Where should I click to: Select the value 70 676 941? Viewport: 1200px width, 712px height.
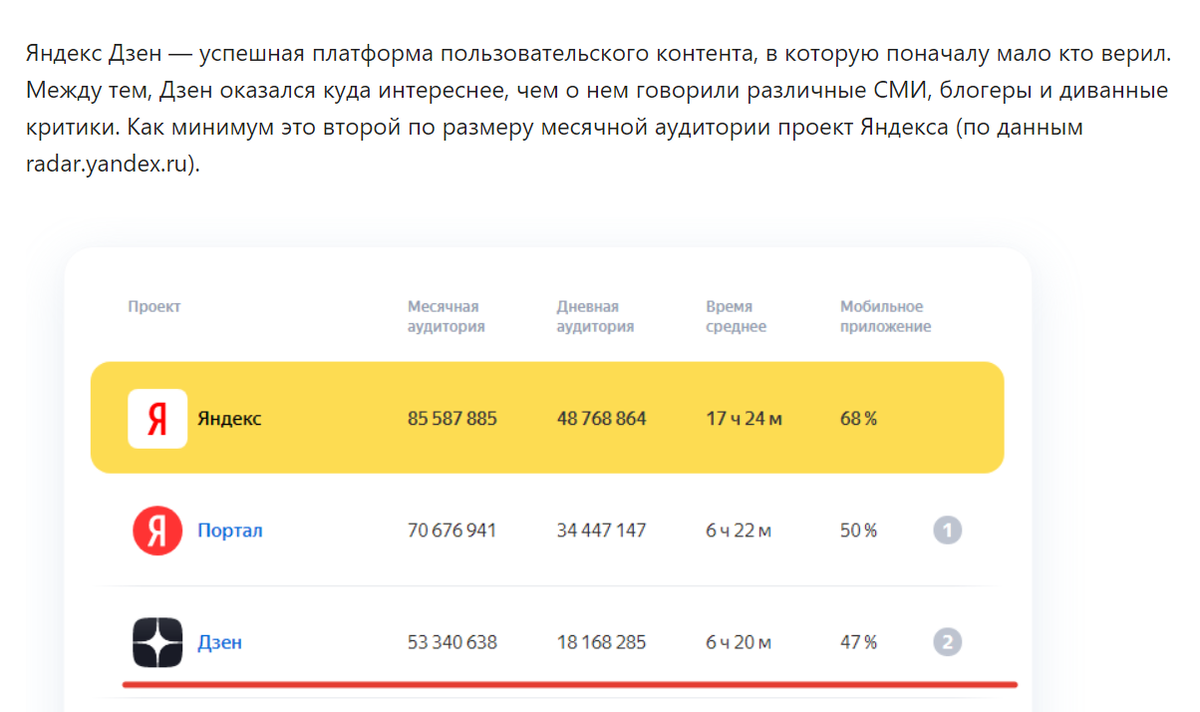click(452, 530)
